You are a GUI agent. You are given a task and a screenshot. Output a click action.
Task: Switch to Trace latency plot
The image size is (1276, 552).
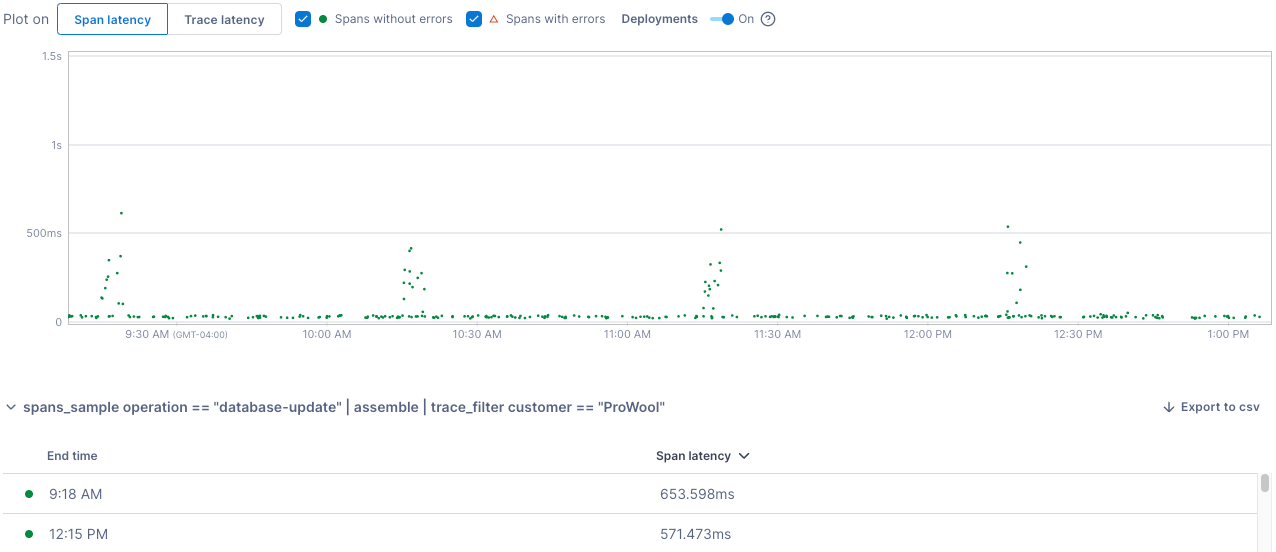pos(224,19)
